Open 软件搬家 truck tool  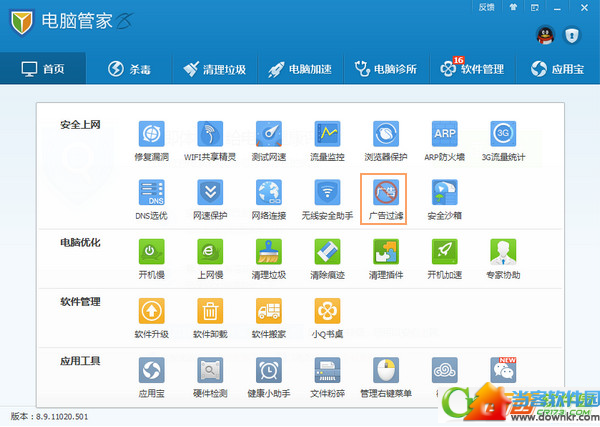[269, 318]
